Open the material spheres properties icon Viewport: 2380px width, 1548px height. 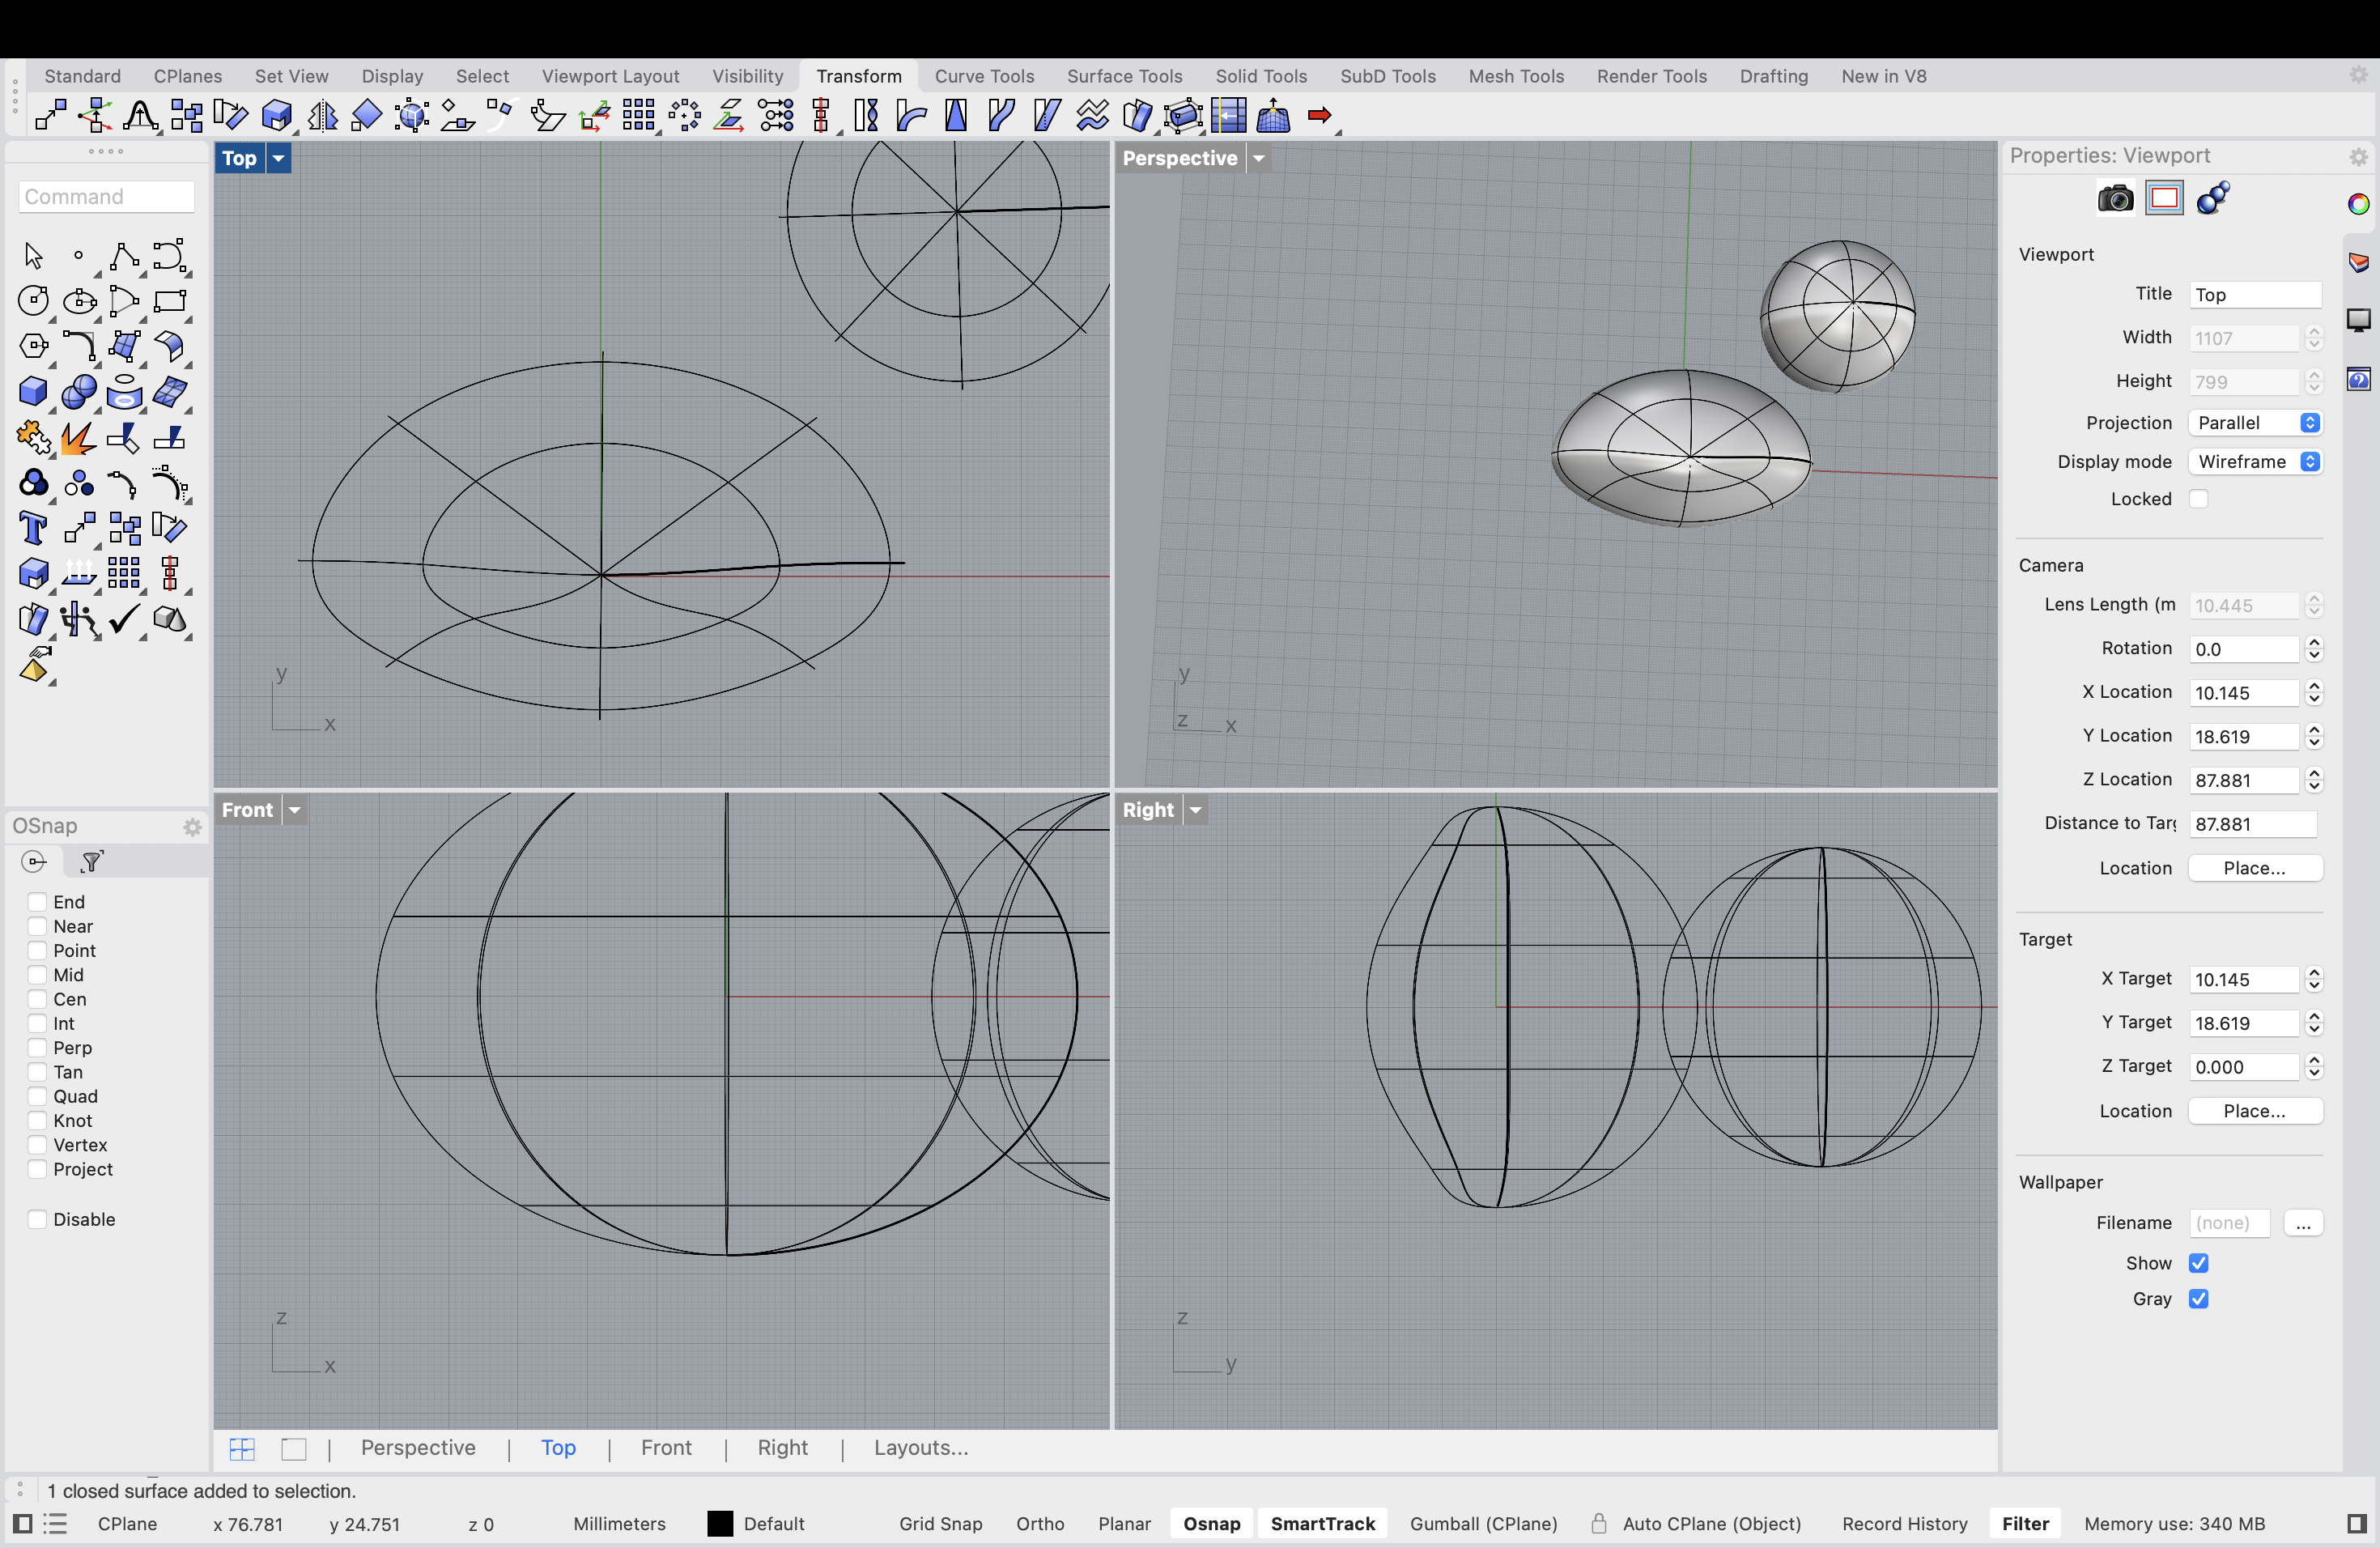point(2213,198)
